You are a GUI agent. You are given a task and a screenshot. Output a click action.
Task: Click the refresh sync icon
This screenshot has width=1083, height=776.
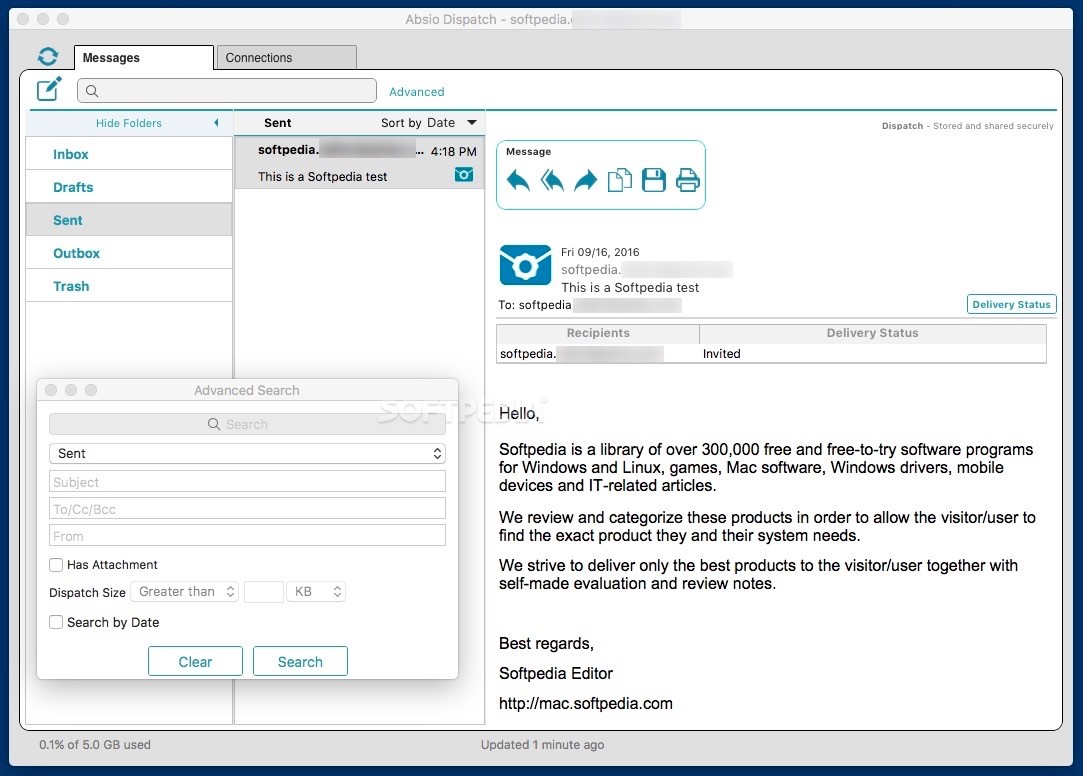(48, 56)
